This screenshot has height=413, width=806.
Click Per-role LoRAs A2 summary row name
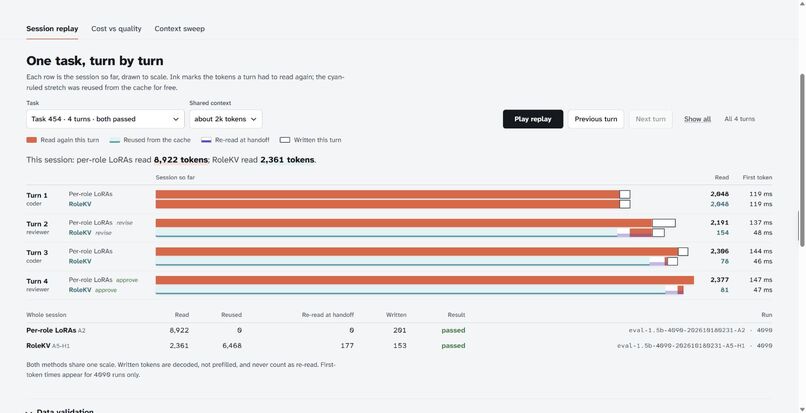pyautogui.click(x=56, y=330)
